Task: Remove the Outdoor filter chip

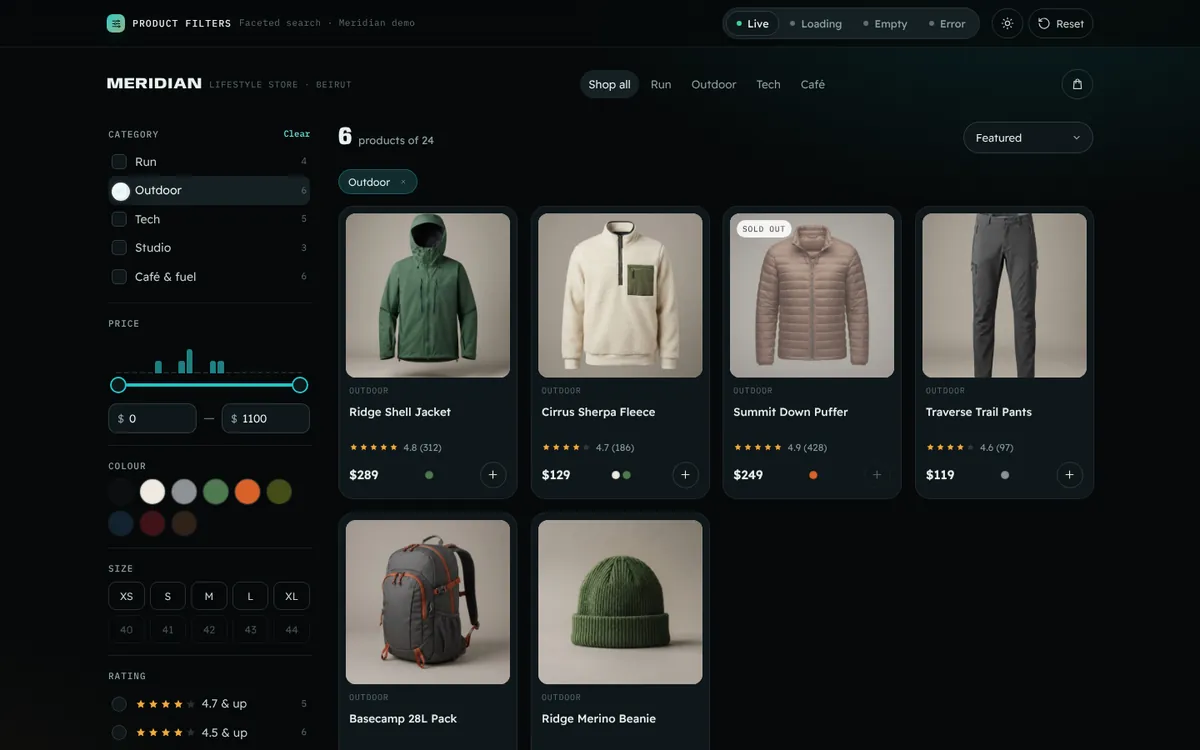Action: (x=403, y=182)
